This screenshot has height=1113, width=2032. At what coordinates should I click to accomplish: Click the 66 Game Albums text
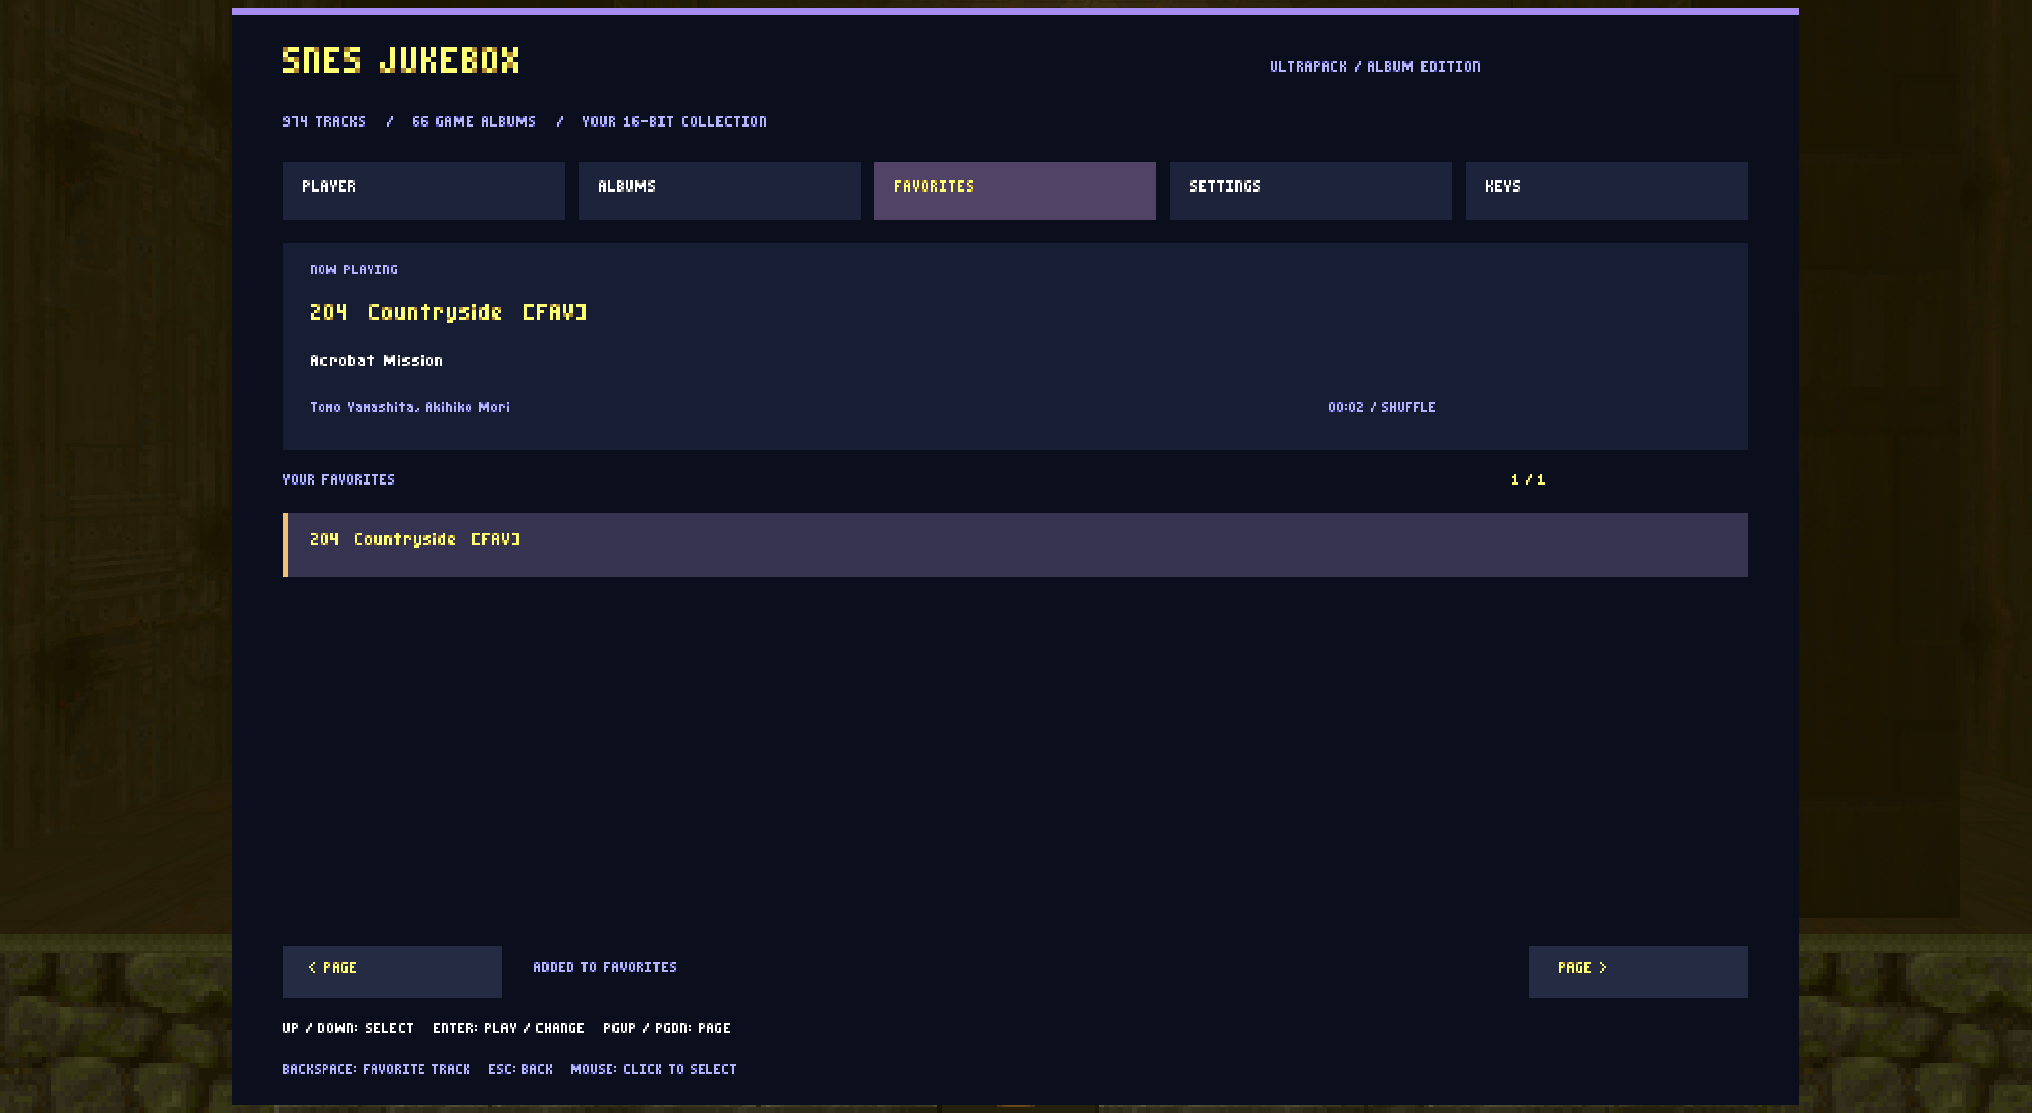pos(474,122)
